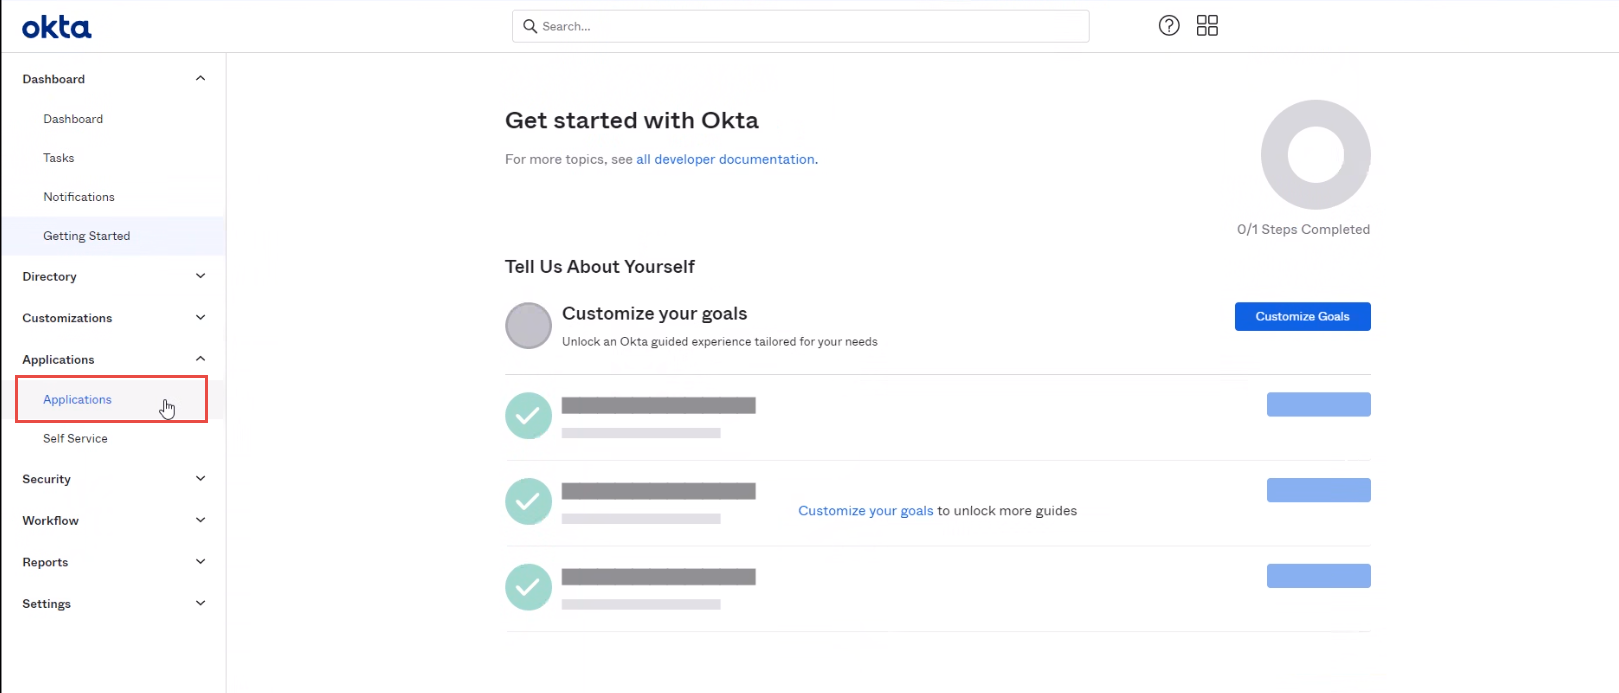The height and width of the screenshot is (693, 1619).
Task: Click the gray Customize your goals circle
Action: (x=528, y=326)
